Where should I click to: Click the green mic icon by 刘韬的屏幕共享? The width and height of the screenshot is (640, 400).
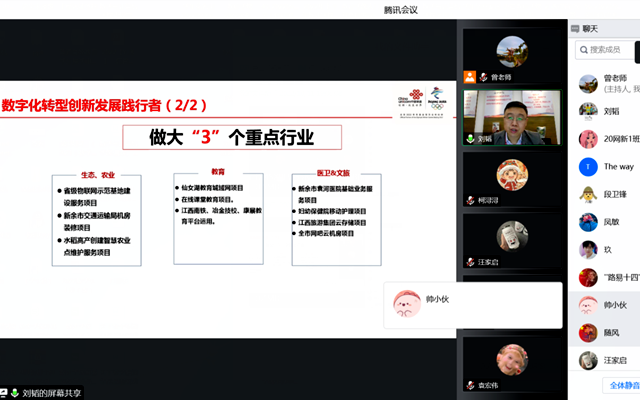(15, 393)
